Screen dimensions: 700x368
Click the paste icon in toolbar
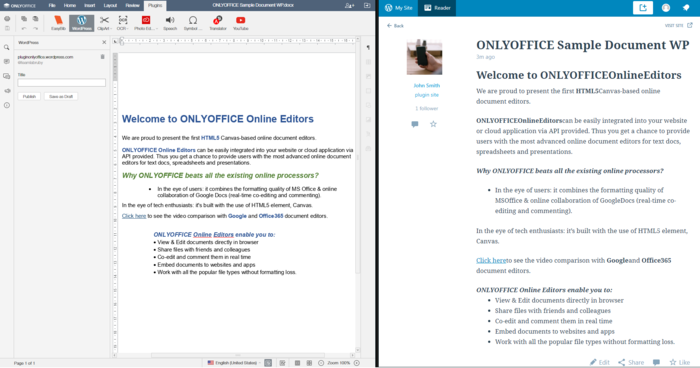[x=35, y=19]
